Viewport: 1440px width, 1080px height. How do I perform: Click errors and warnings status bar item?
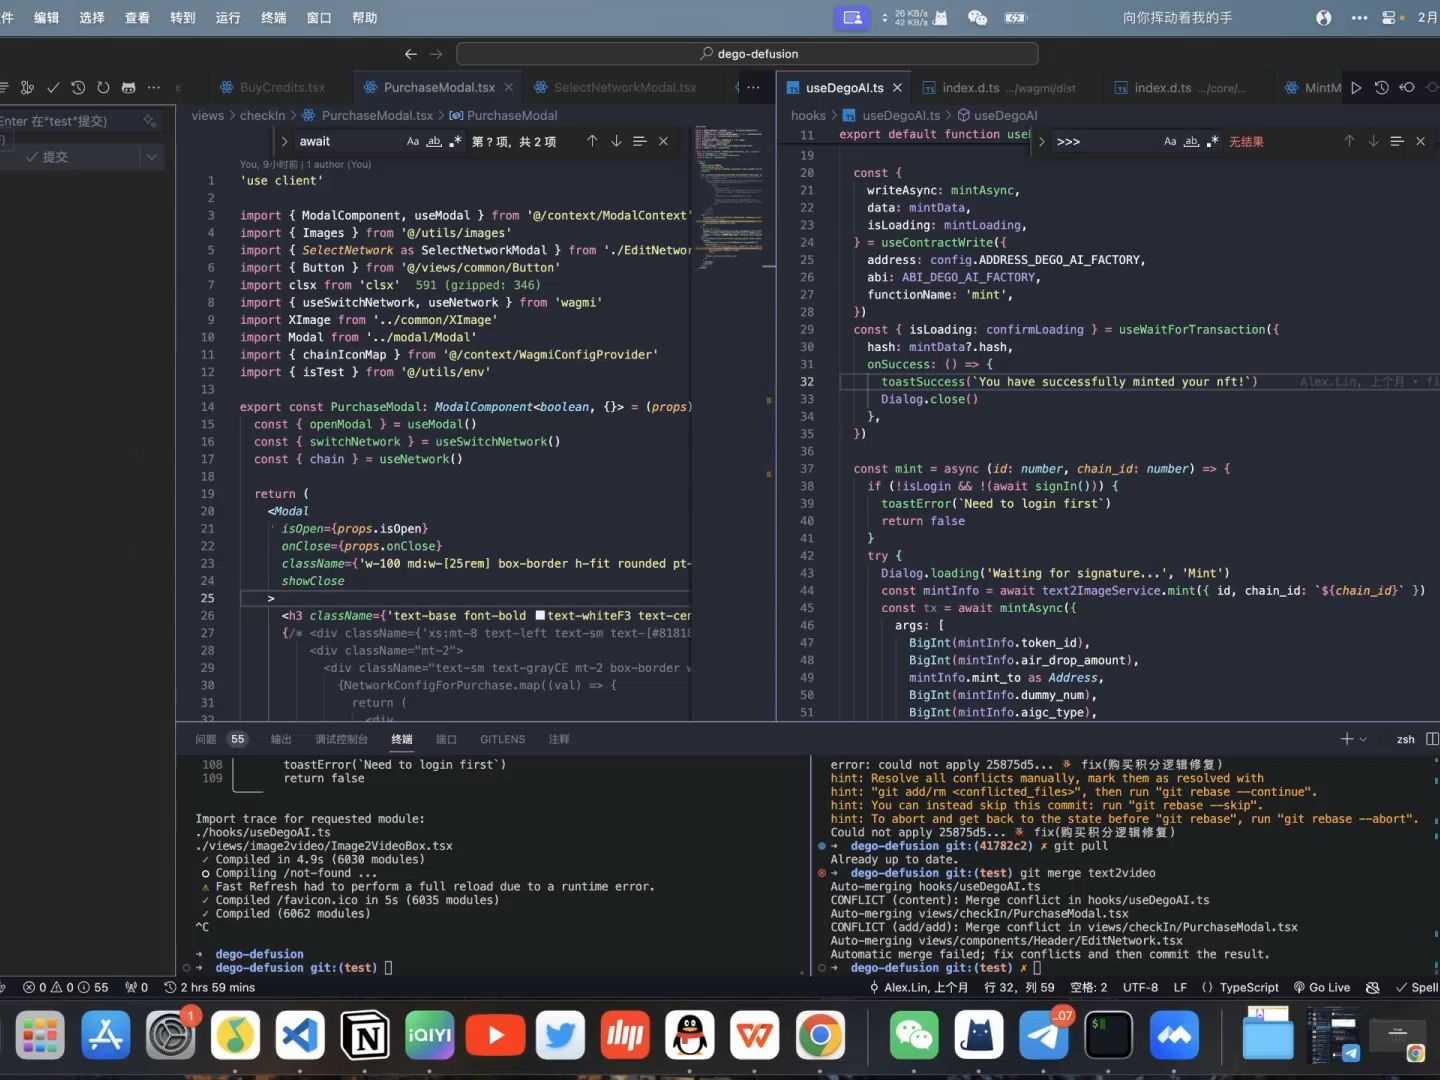(65, 987)
